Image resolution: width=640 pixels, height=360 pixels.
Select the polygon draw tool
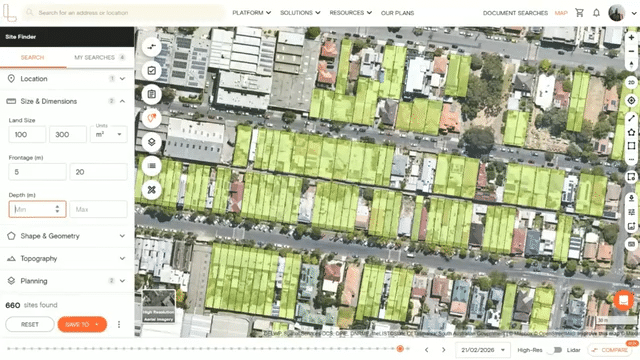point(631,132)
